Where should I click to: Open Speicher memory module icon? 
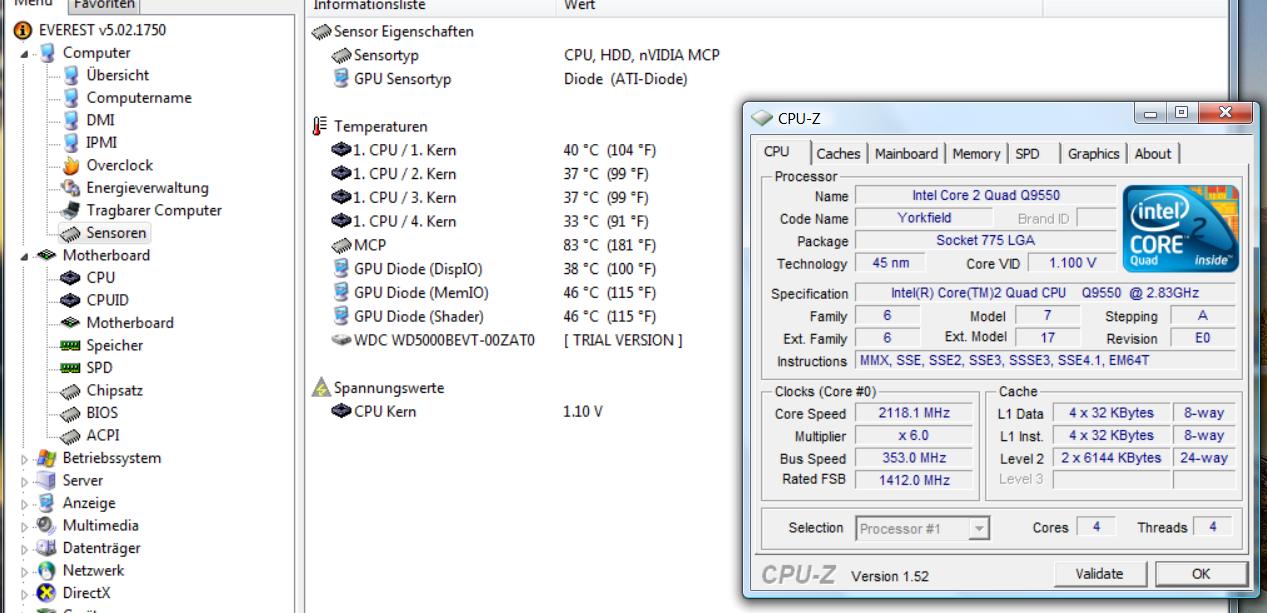click(x=71, y=345)
